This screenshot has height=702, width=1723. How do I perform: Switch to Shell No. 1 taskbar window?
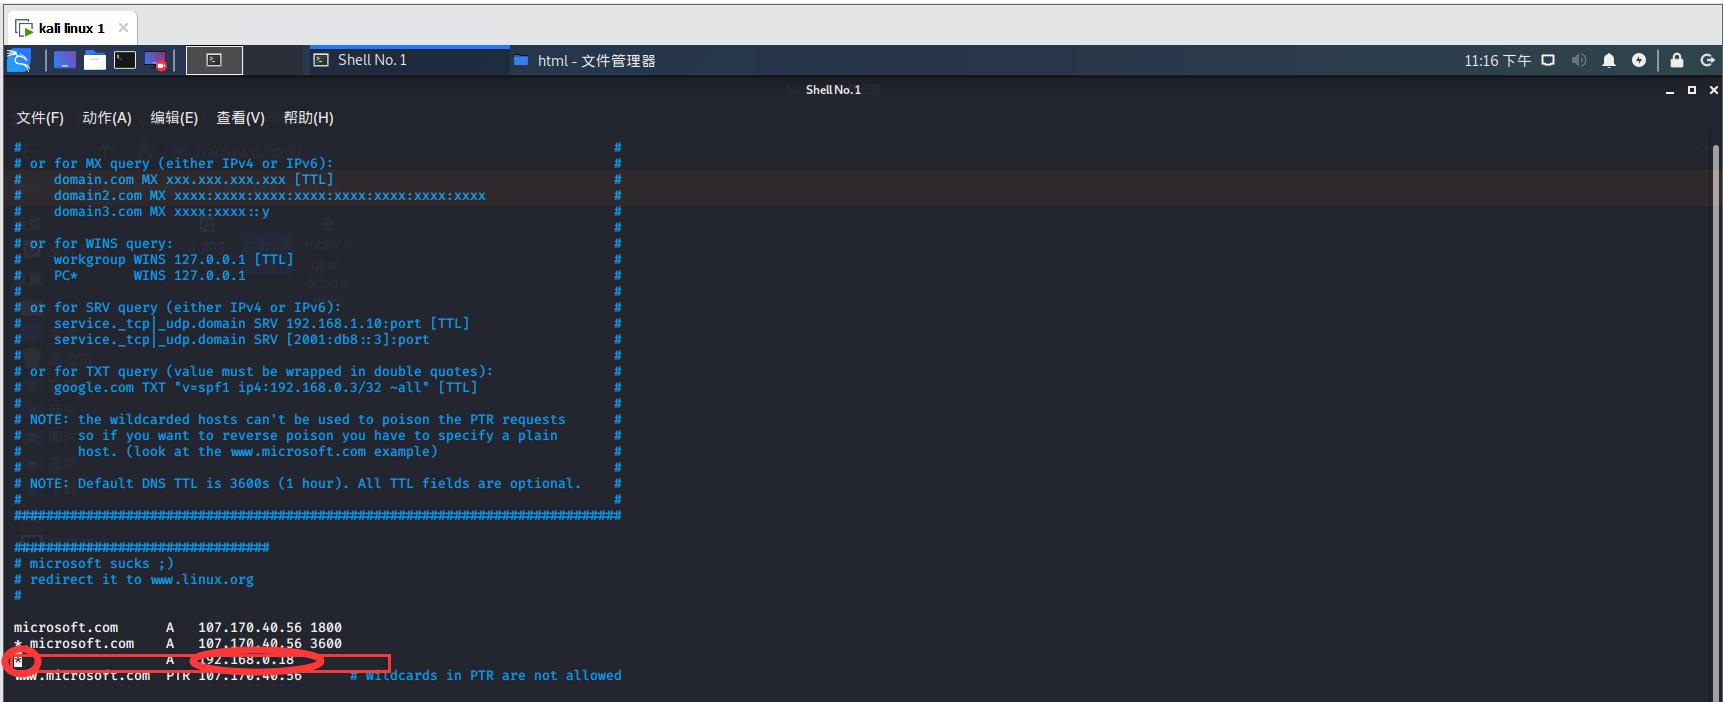pyautogui.click(x=409, y=60)
